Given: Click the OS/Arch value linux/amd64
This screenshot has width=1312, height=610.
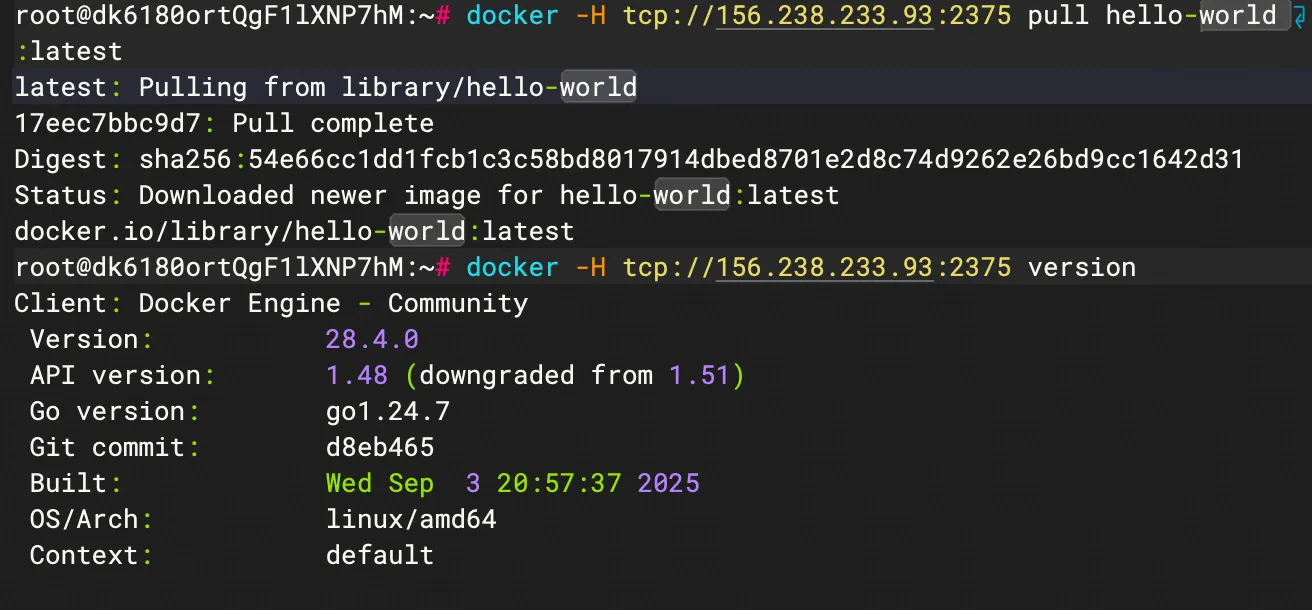Looking at the screenshot, I should (411, 520).
